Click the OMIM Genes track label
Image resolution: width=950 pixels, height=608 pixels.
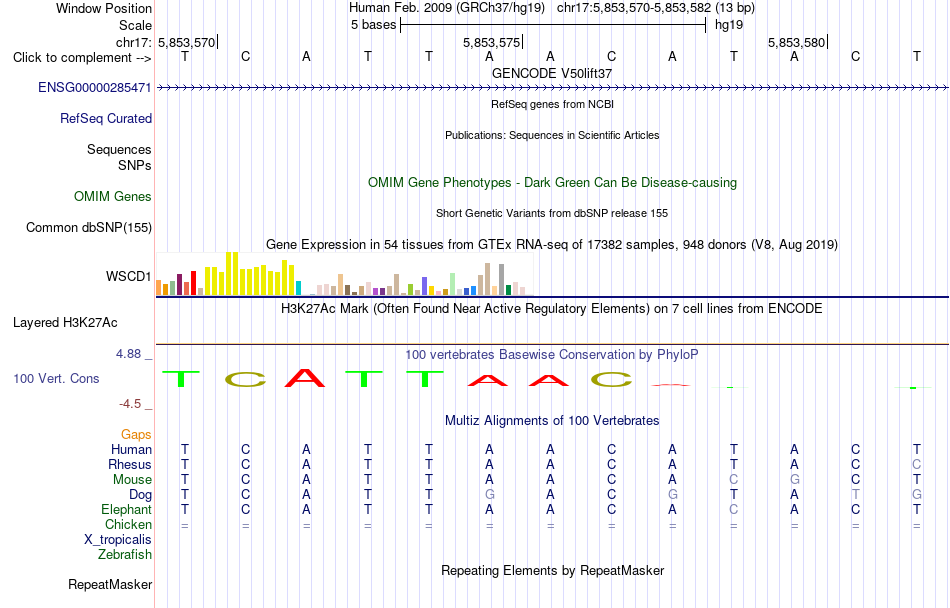point(112,197)
